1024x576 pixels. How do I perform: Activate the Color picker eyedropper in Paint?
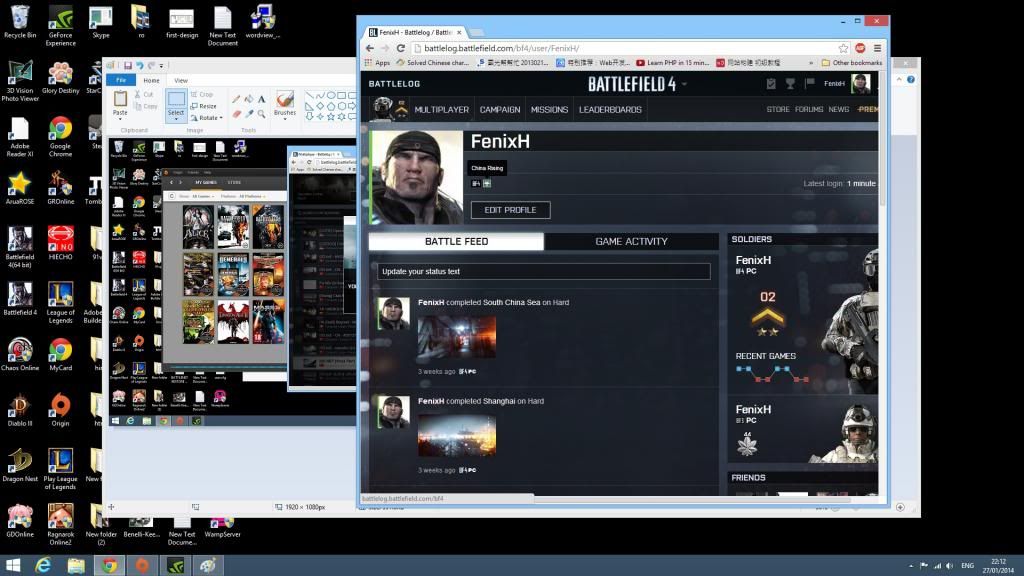point(249,114)
